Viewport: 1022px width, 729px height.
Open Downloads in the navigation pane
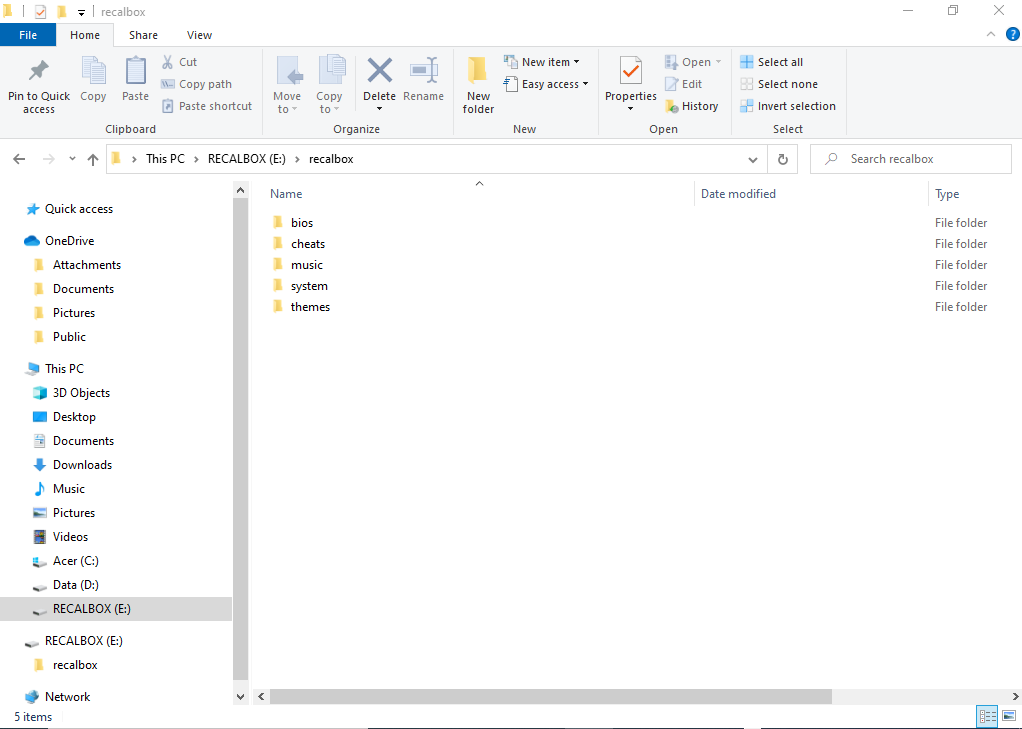point(82,466)
